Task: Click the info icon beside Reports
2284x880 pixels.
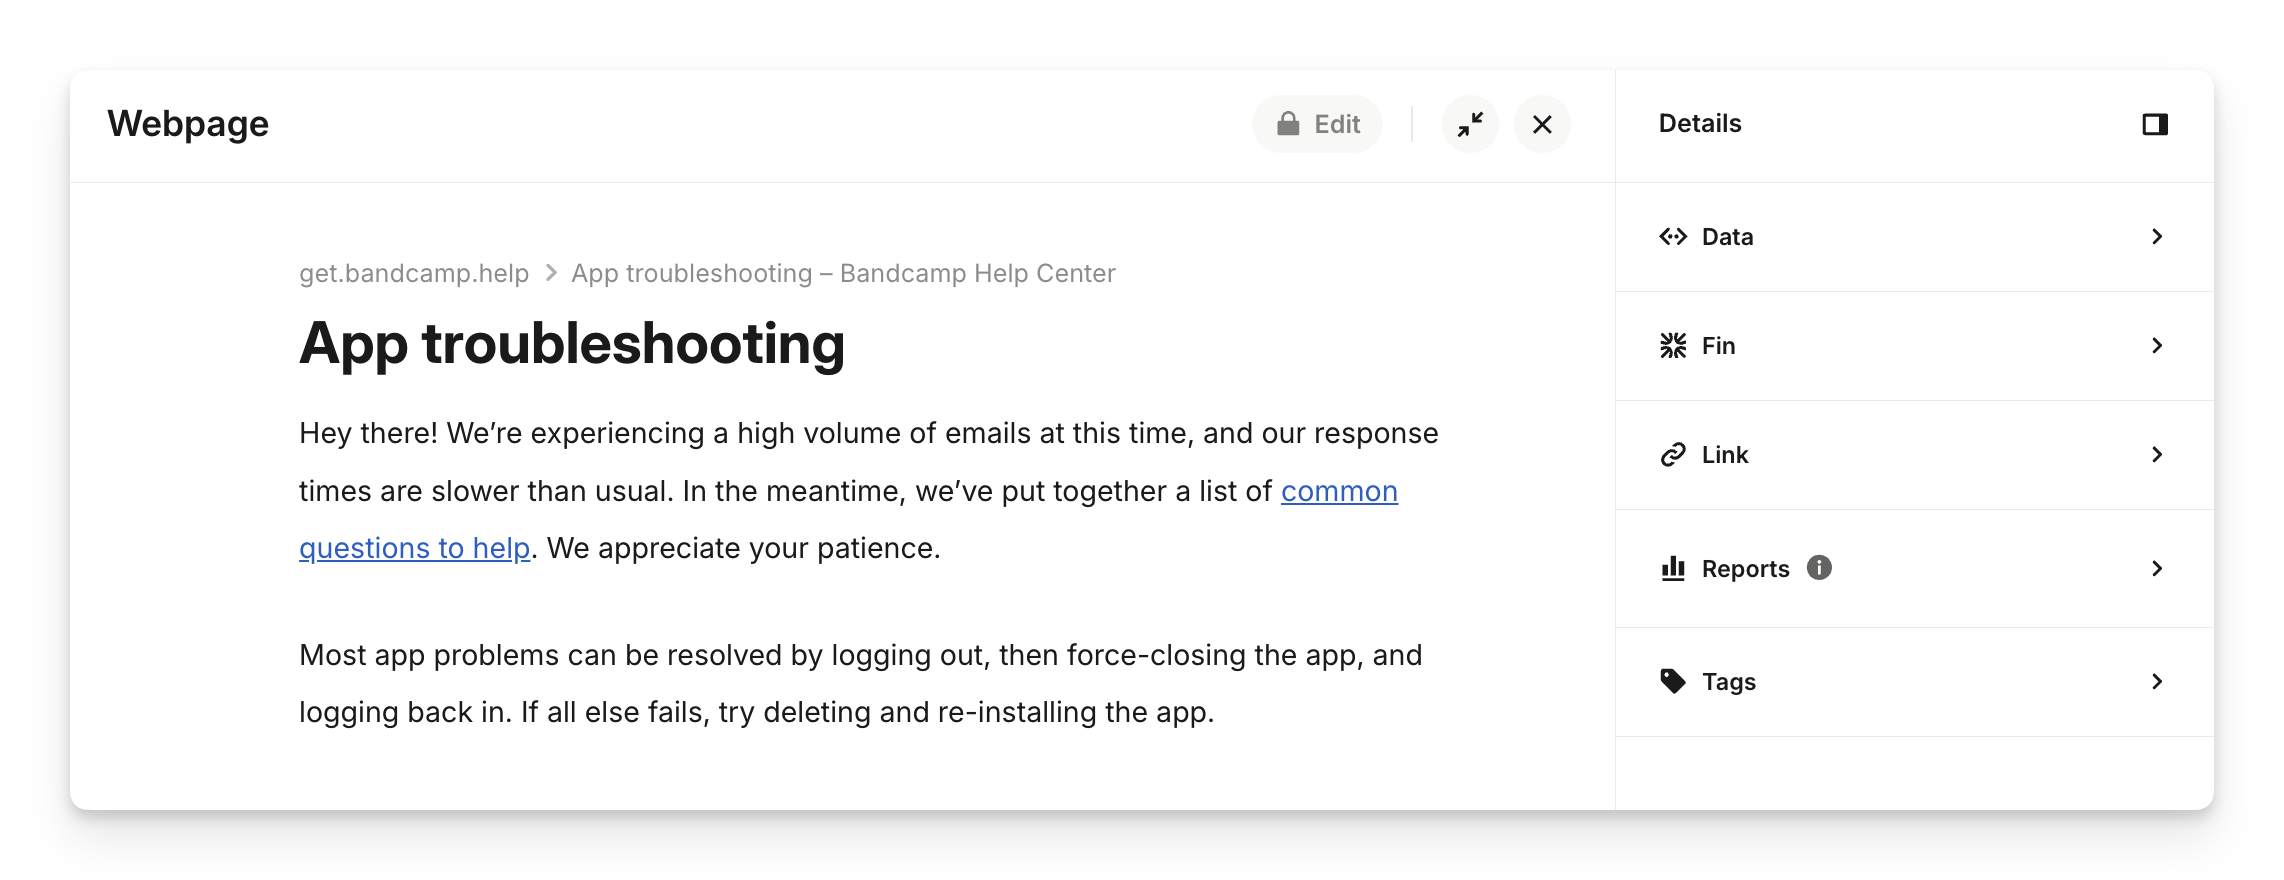Action: coord(1819,568)
